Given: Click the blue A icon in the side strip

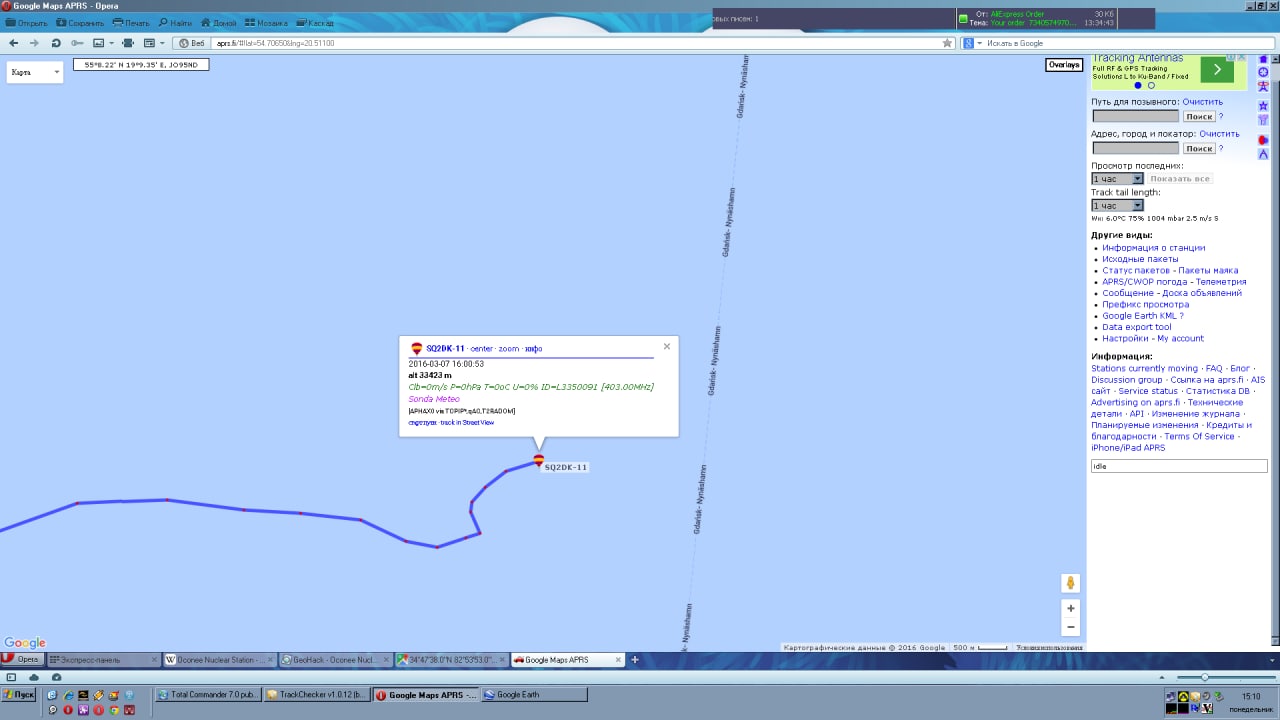Looking at the screenshot, I should (1263, 154).
